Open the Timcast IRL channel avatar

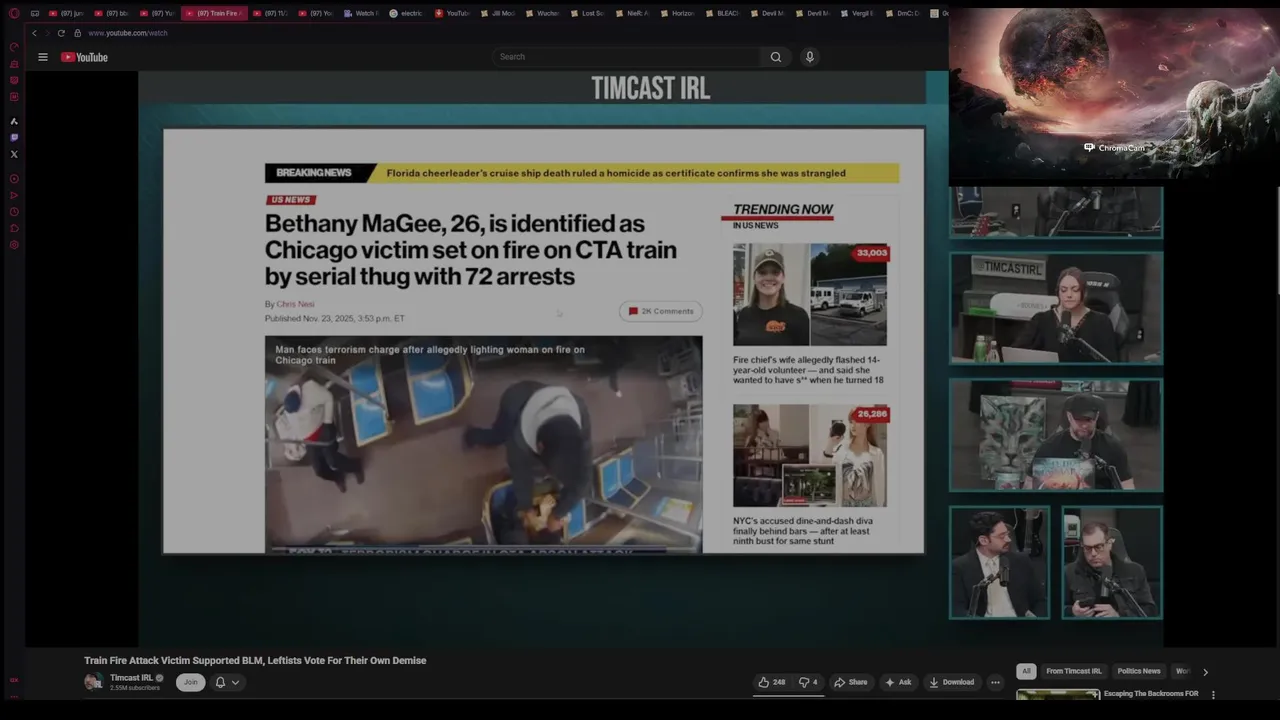click(93, 682)
